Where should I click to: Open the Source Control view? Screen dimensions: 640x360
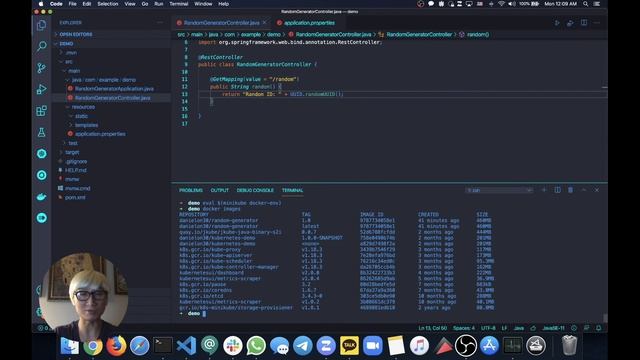41,68
